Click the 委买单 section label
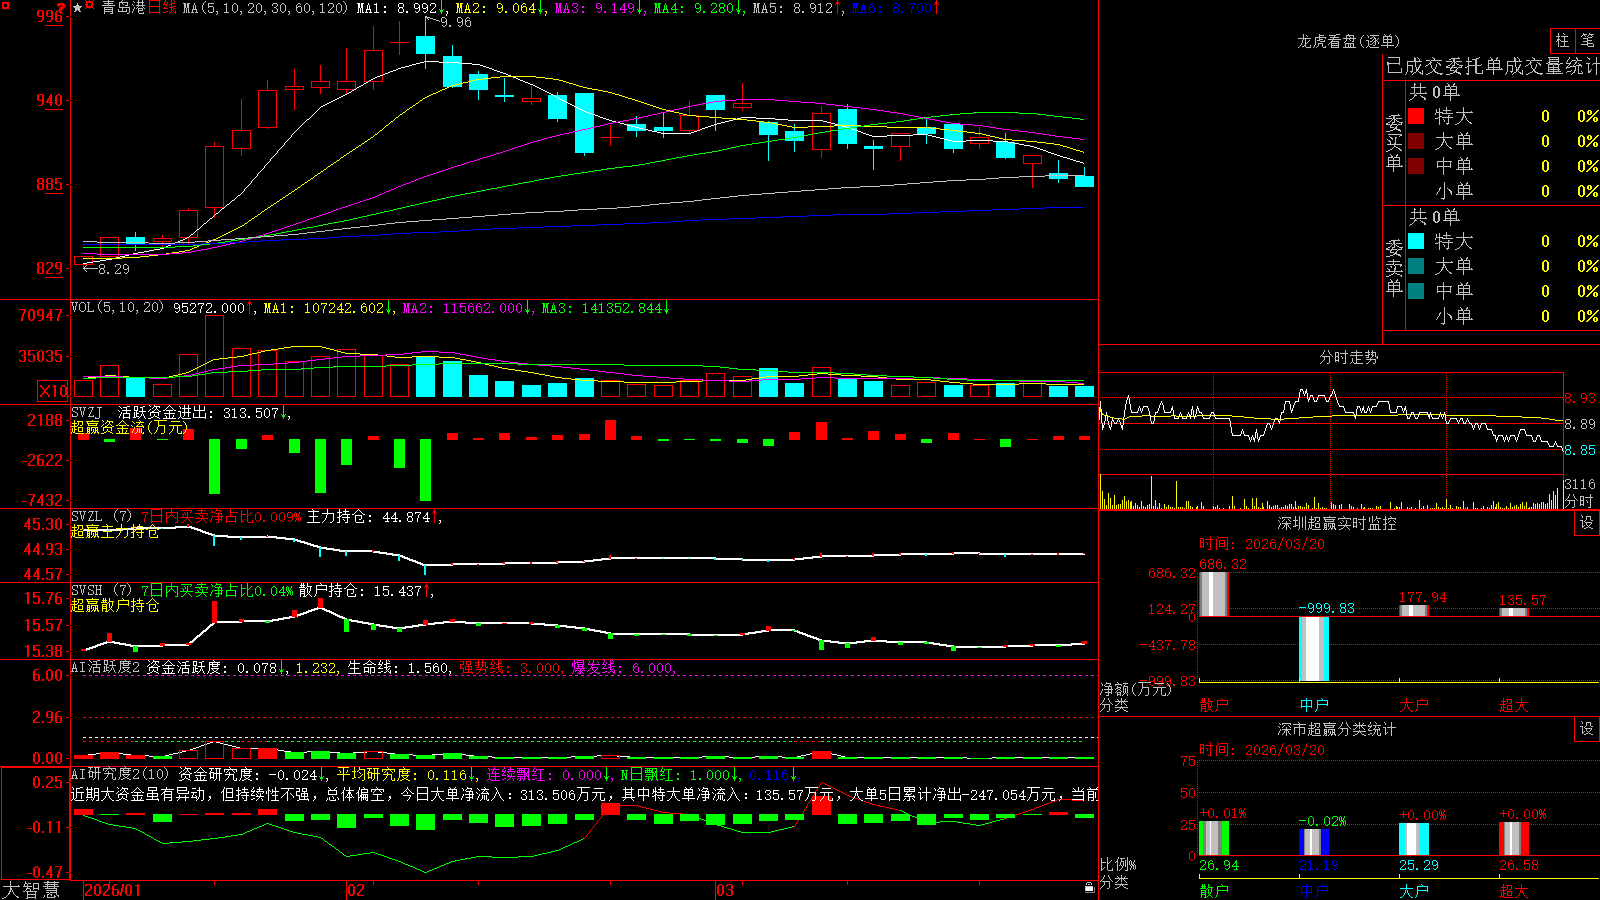 [x=1394, y=142]
